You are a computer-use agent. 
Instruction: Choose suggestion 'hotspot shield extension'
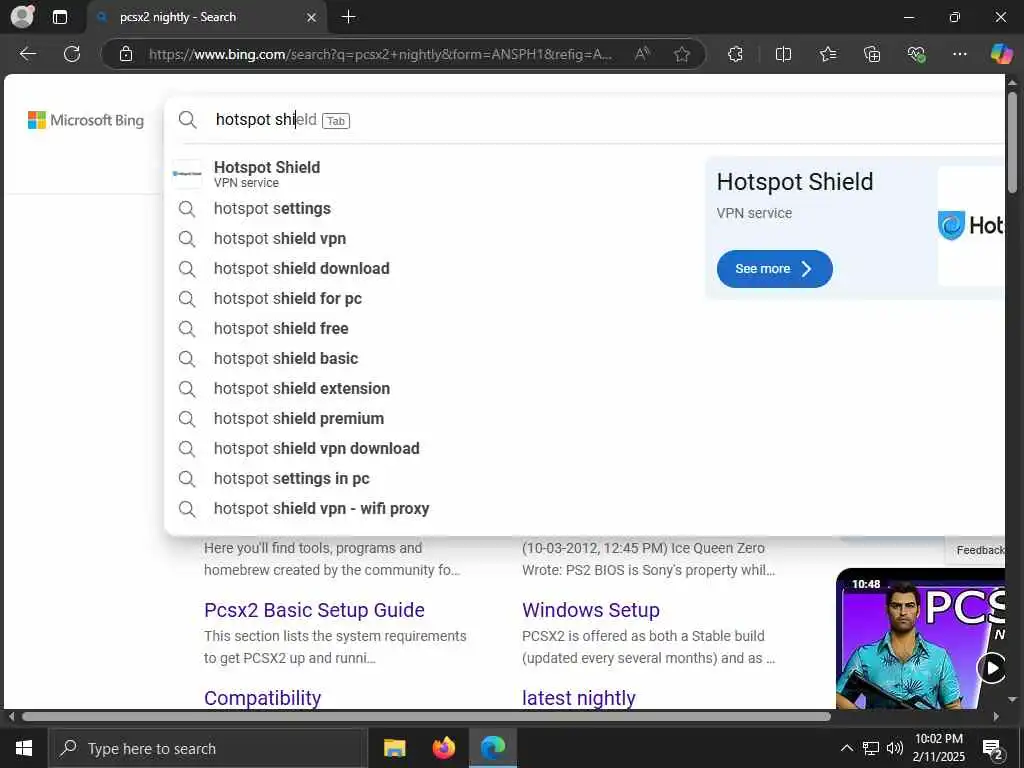click(x=431, y=389)
